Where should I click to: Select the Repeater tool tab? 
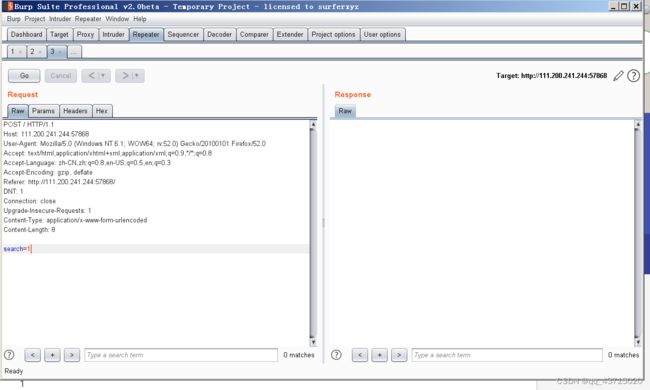click(x=146, y=34)
